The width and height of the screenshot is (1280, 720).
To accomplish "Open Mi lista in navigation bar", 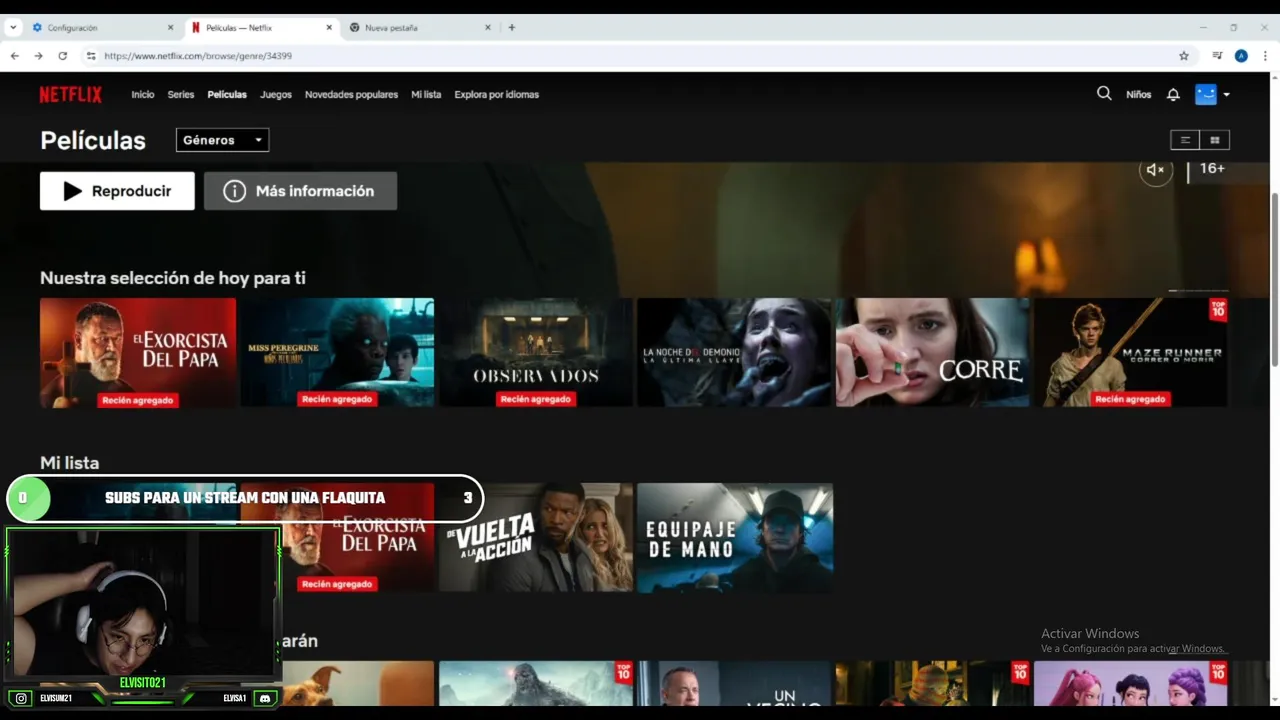I will (426, 94).
